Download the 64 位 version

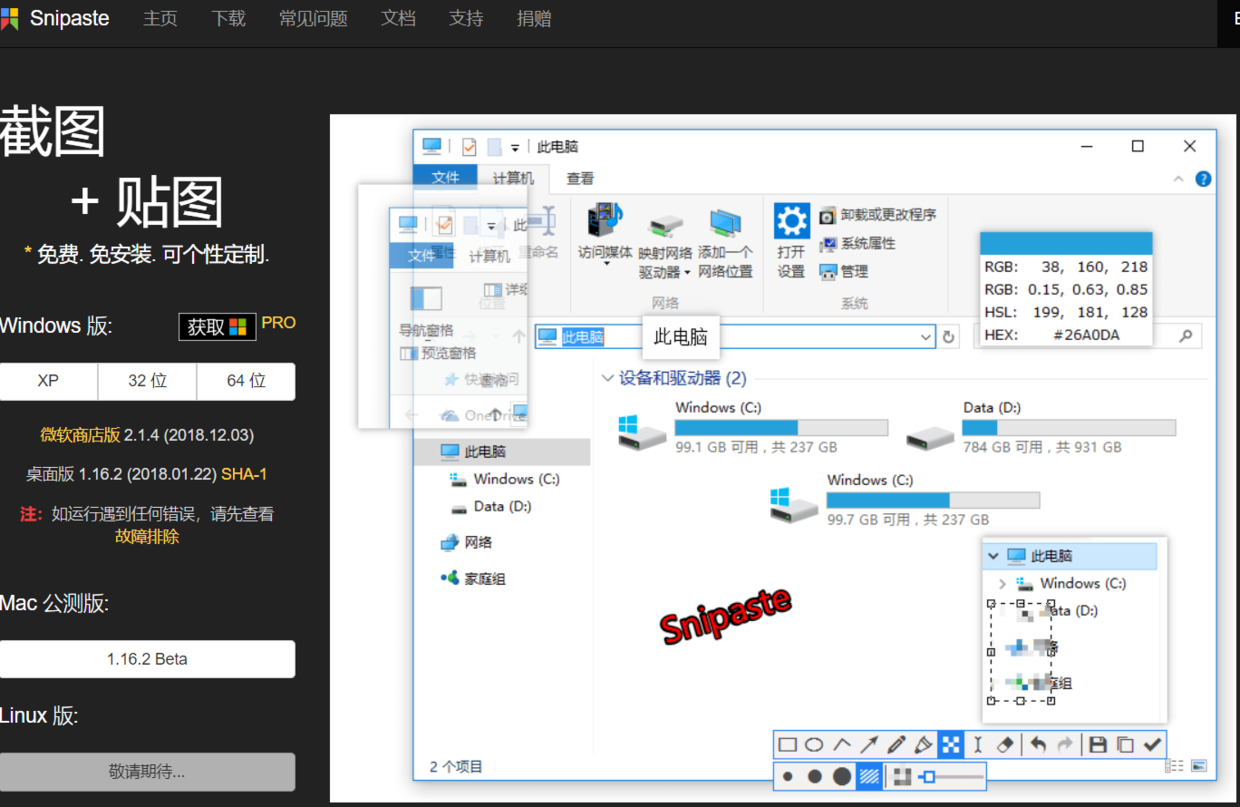pyautogui.click(x=246, y=381)
